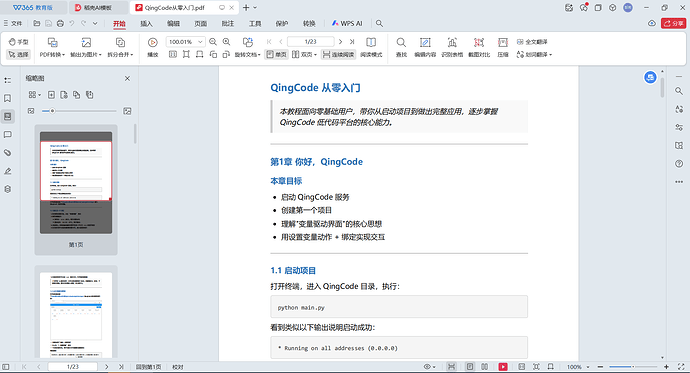Click the insert page icon in thumbnail panel
The width and height of the screenshot is (690, 373).
51,95
